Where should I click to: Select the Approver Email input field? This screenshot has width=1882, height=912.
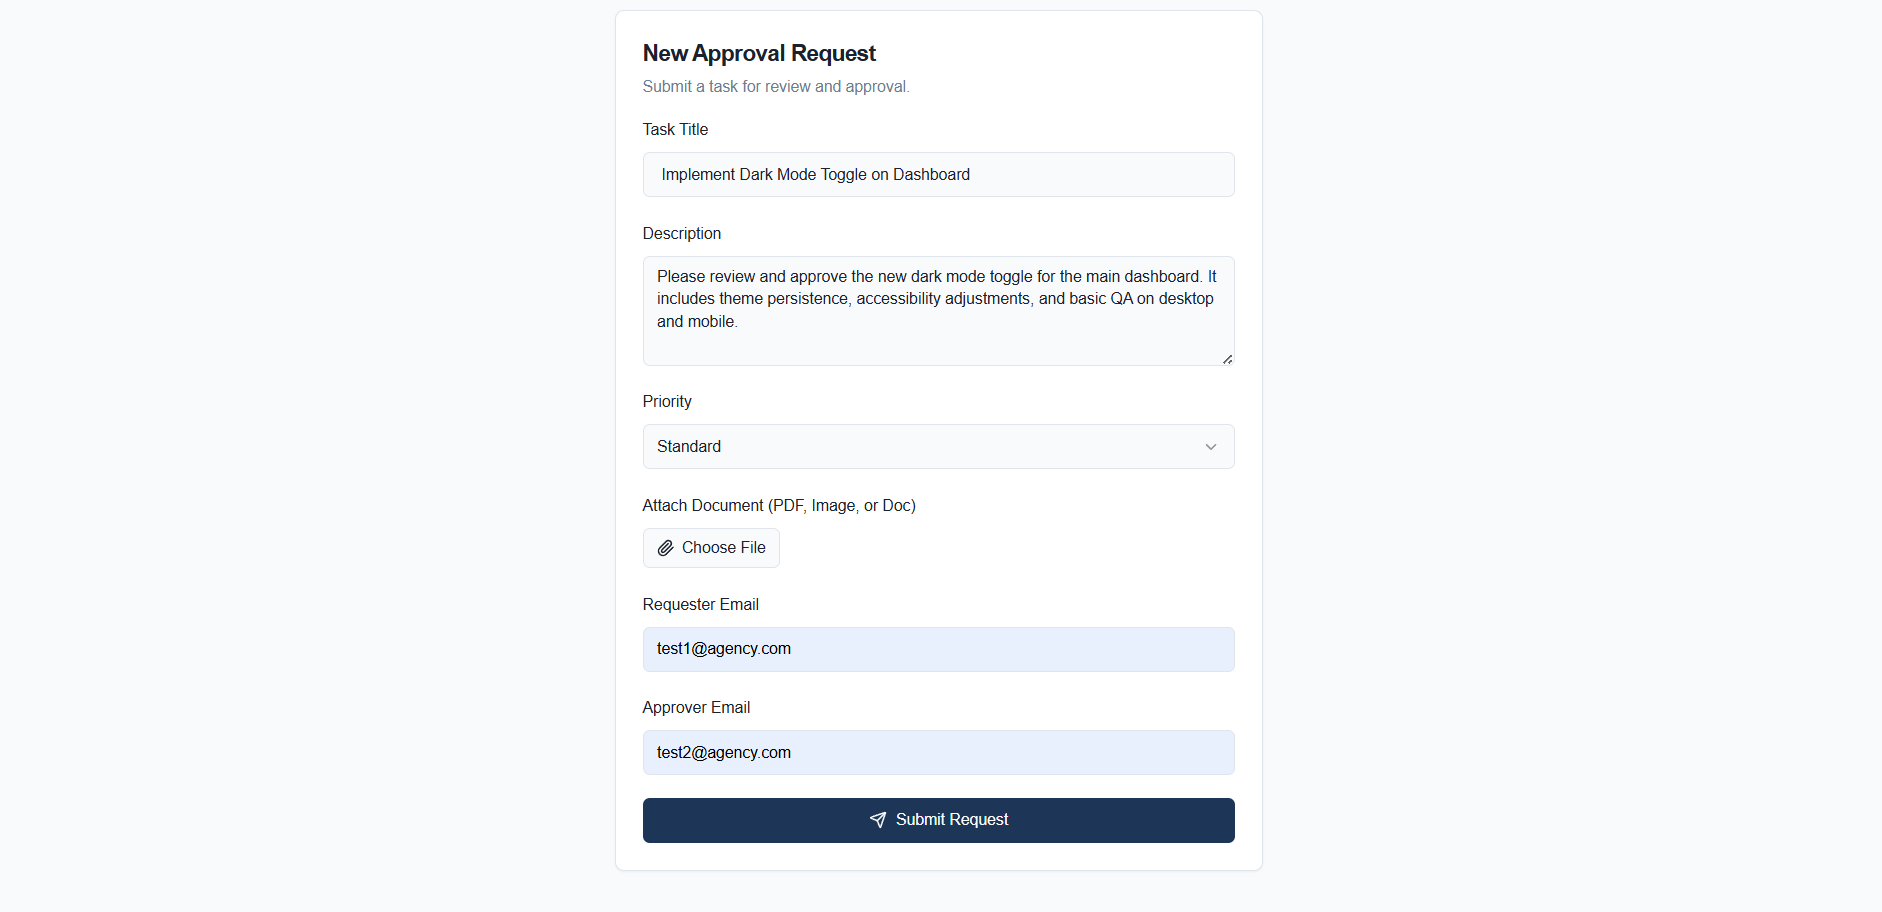(x=938, y=753)
